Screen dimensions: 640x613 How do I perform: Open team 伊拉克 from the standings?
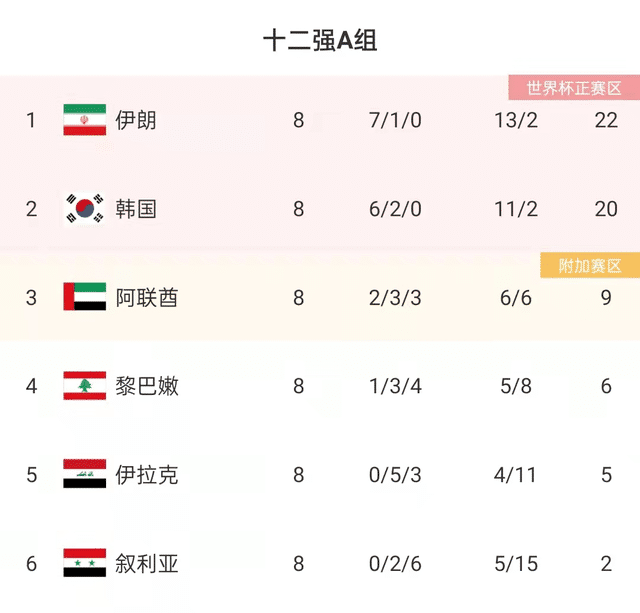147,474
